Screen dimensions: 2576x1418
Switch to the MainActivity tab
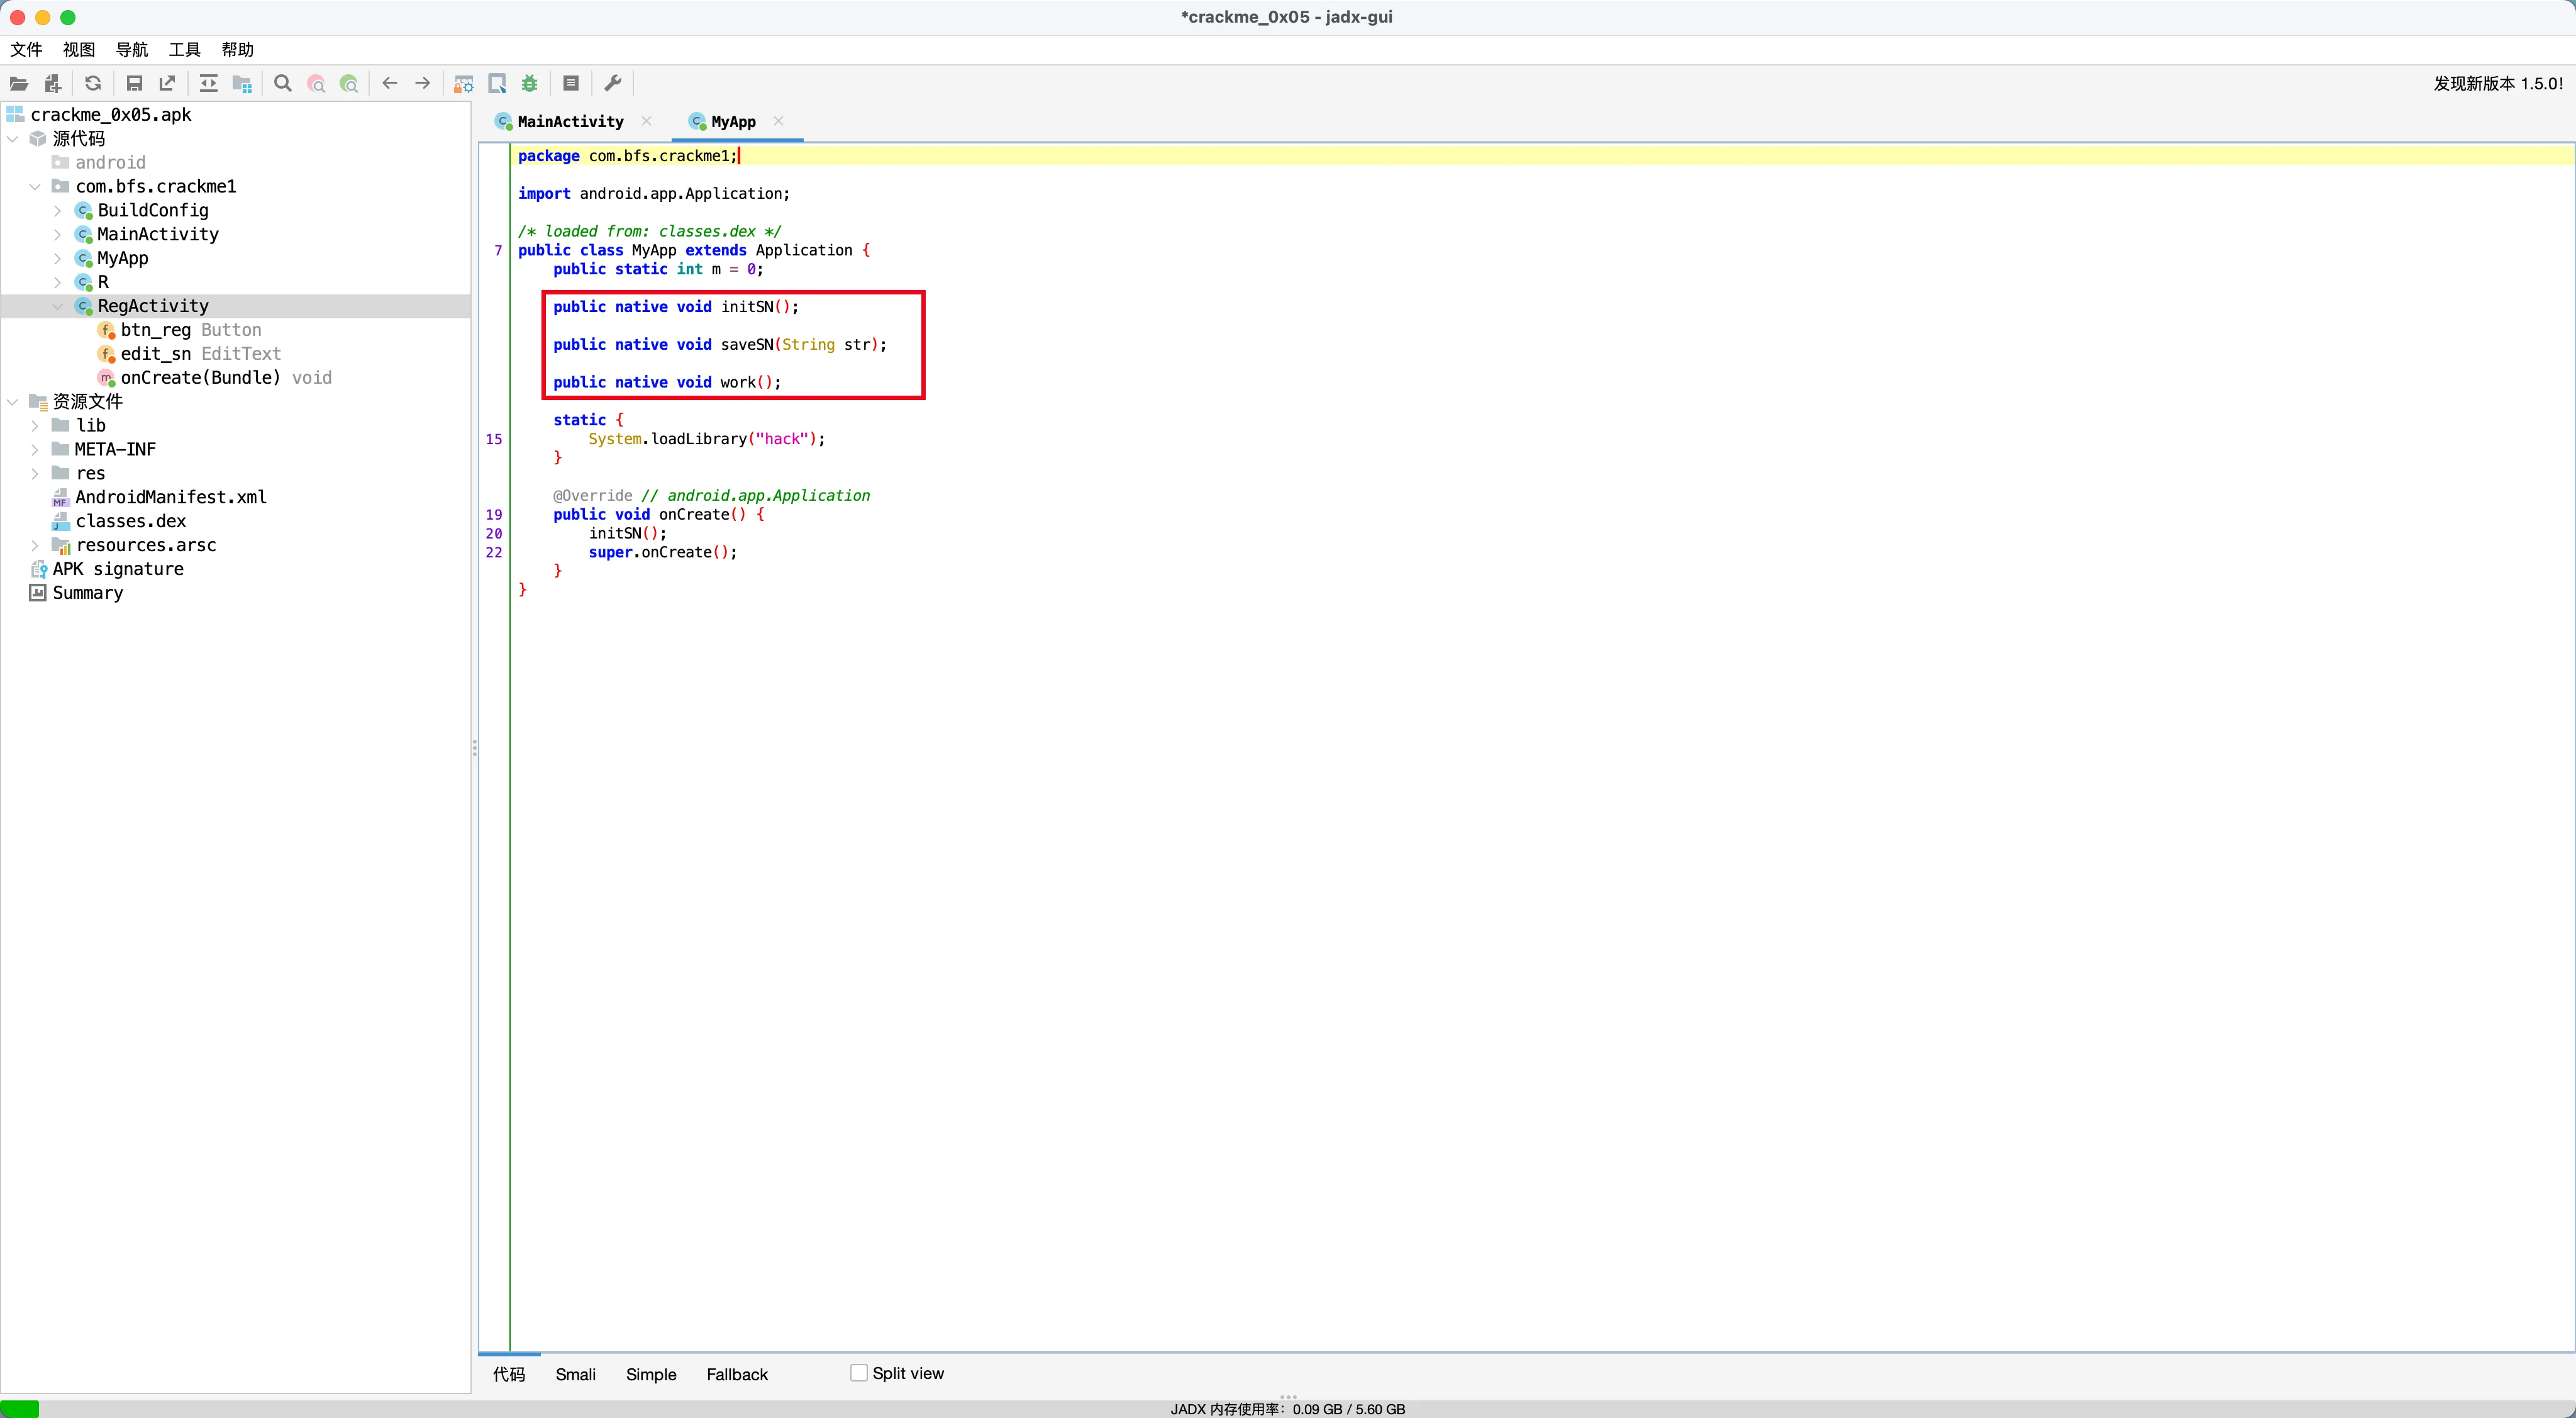click(570, 122)
